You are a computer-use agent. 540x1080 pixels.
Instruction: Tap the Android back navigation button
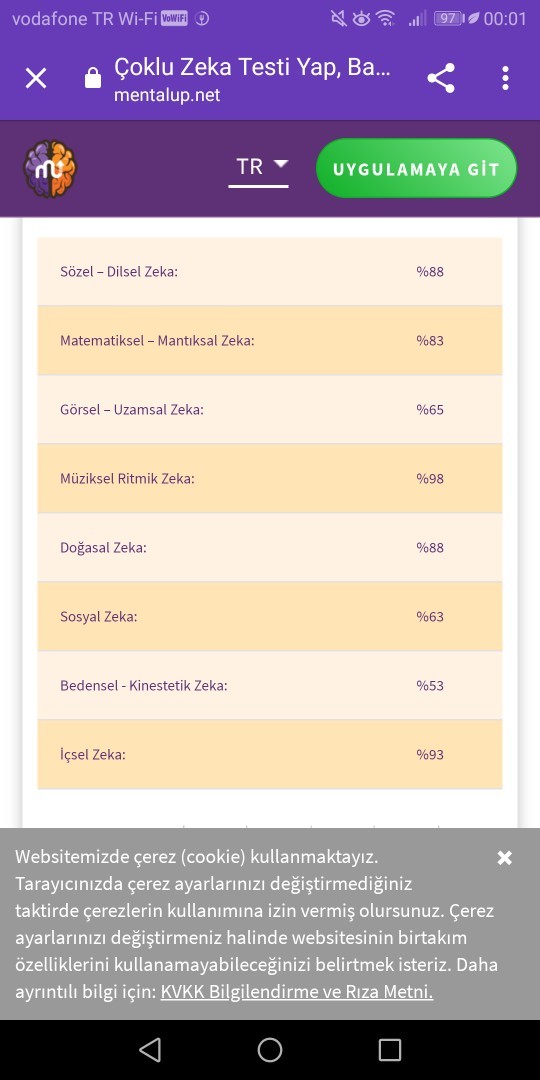tap(150, 1050)
